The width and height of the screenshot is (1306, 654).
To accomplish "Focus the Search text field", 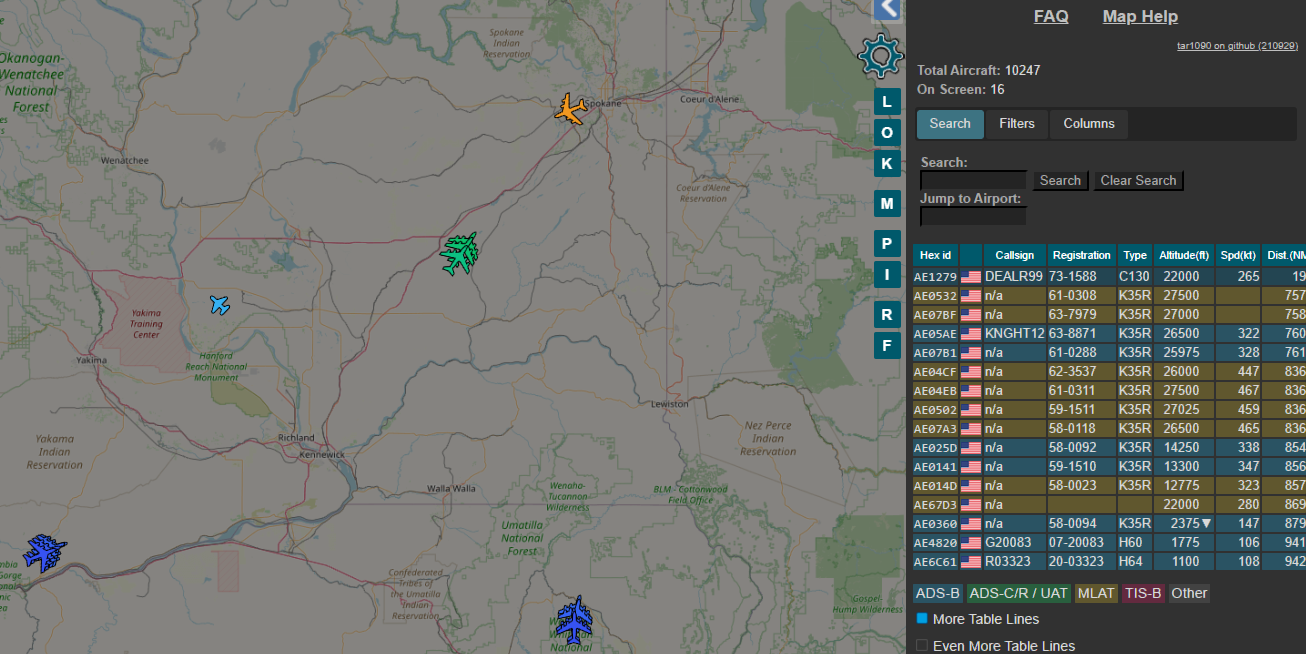I will [973, 180].
